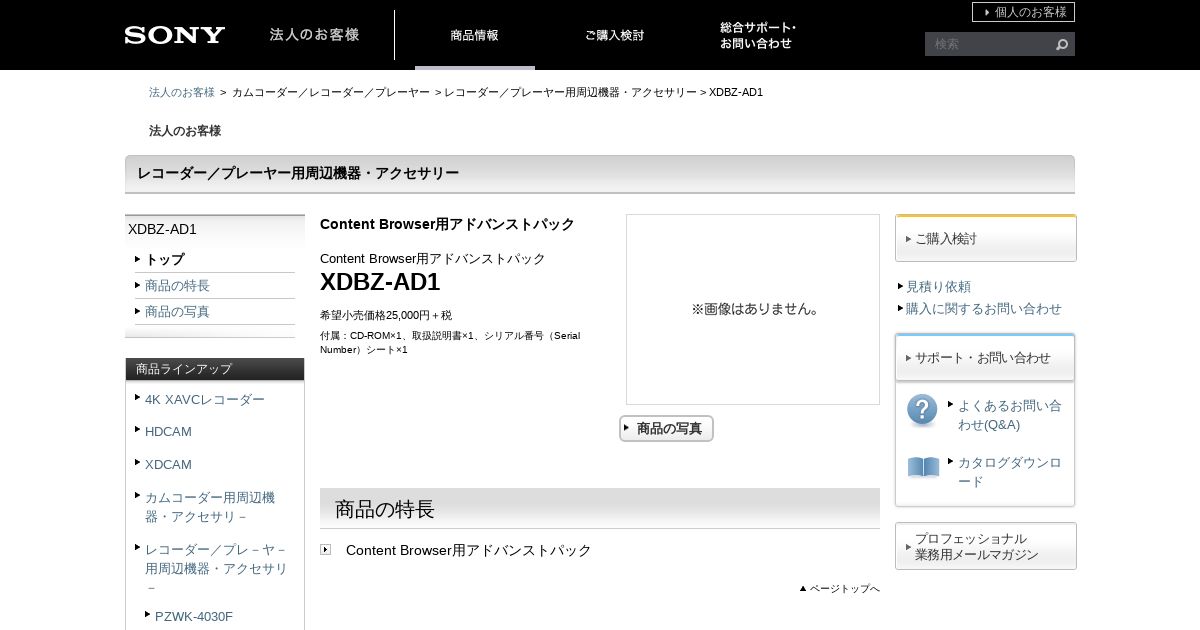This screenshot has height=630, width=1200.
Task: Click the 商品の写真 button below the image
Action: (x=666, y=428)
